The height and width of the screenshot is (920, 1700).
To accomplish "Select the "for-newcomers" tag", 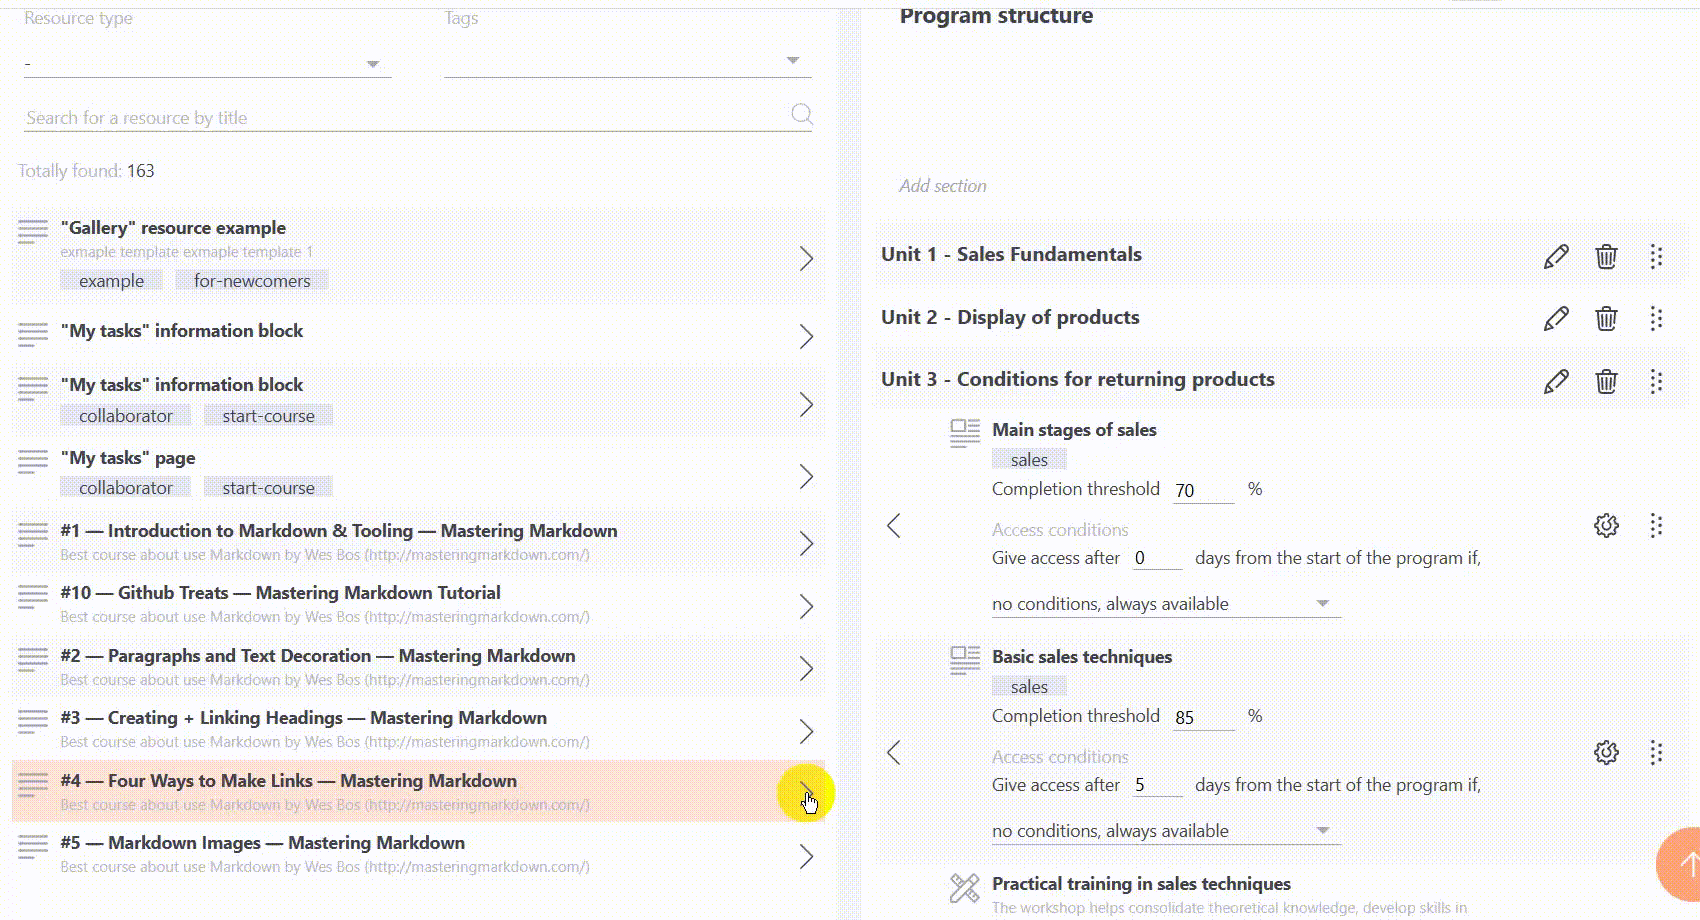I will click(x=252, y=281).
